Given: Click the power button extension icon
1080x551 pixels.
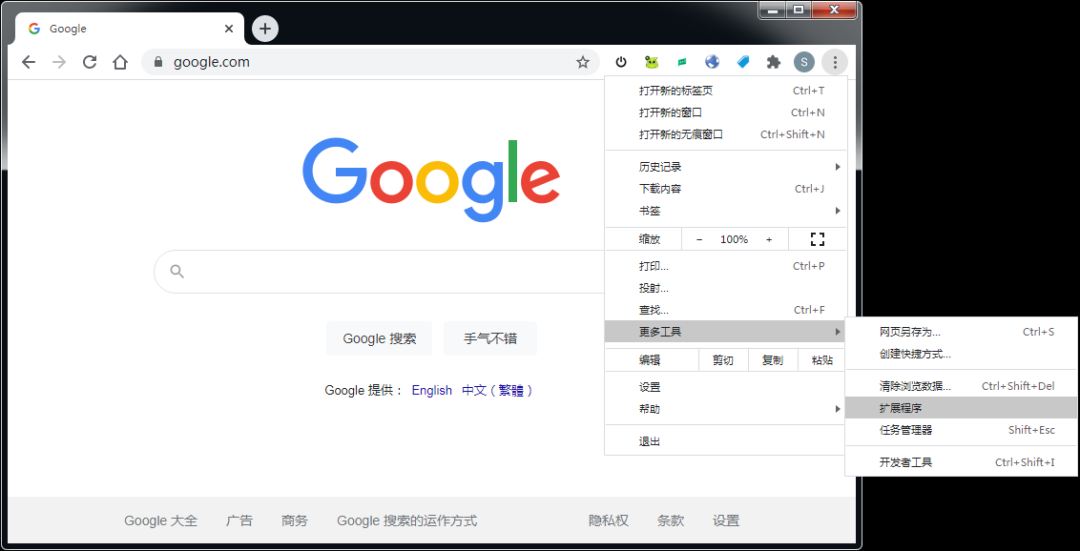Looking at the screenshot, I should tap(621, 63).
